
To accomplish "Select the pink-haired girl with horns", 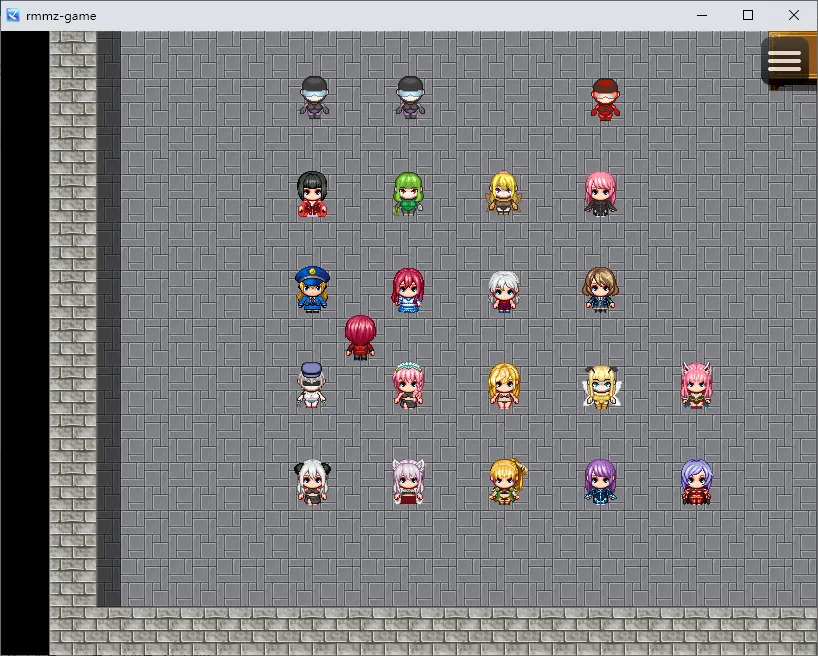I will (696, 386).
